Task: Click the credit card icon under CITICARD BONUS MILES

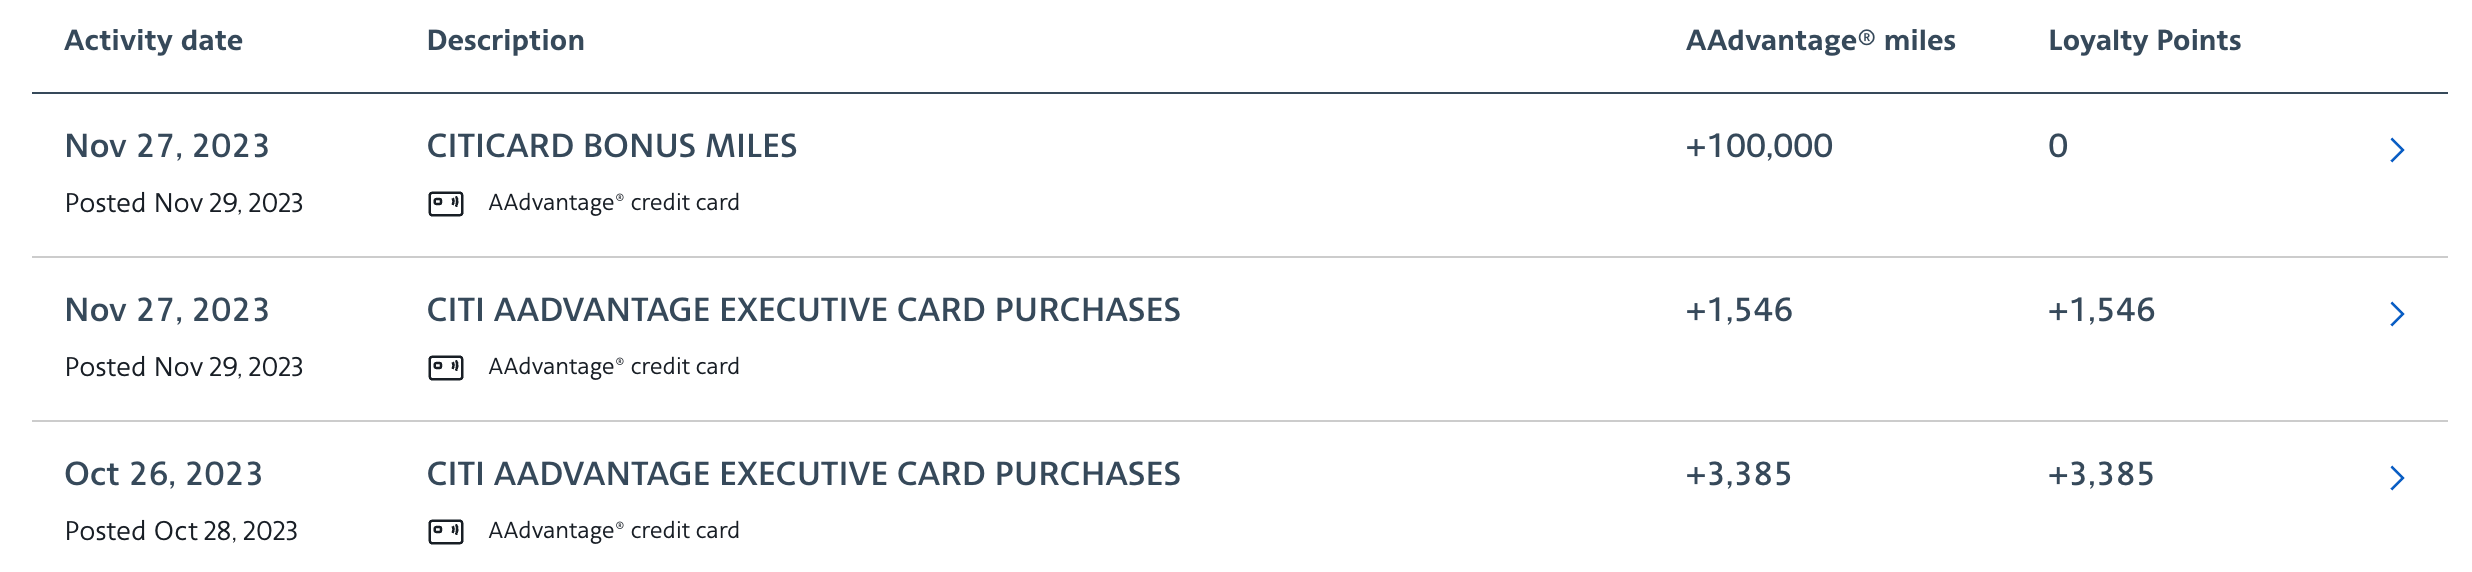Action: coord(445,204)
